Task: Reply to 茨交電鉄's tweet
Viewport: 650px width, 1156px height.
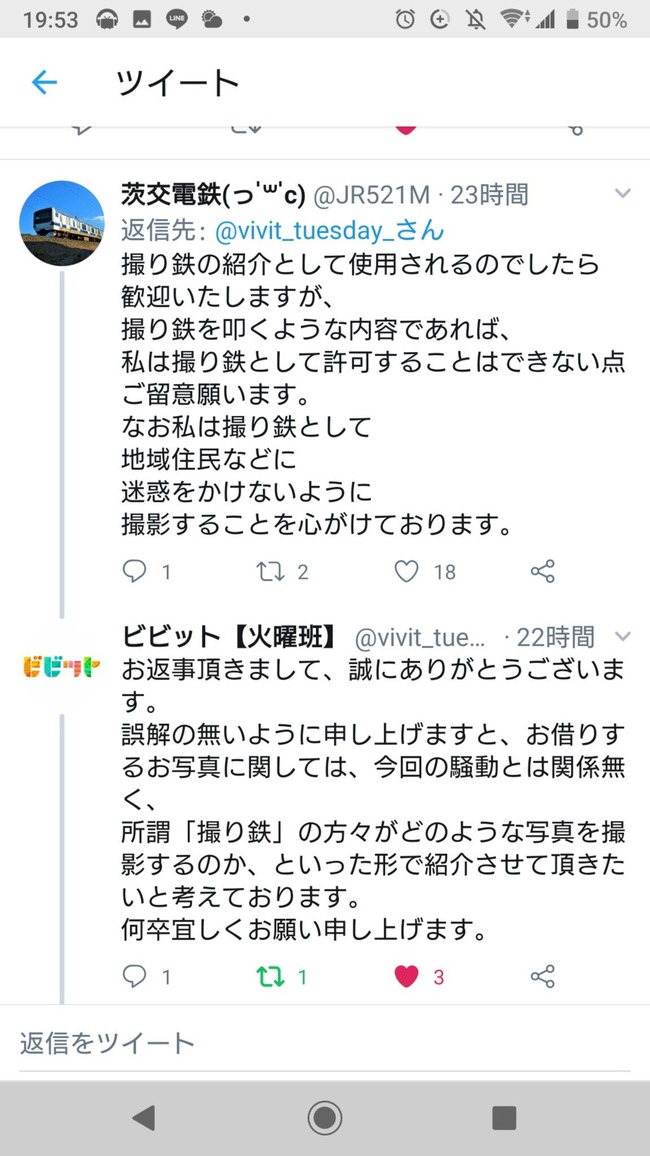Action: point(134,571)
